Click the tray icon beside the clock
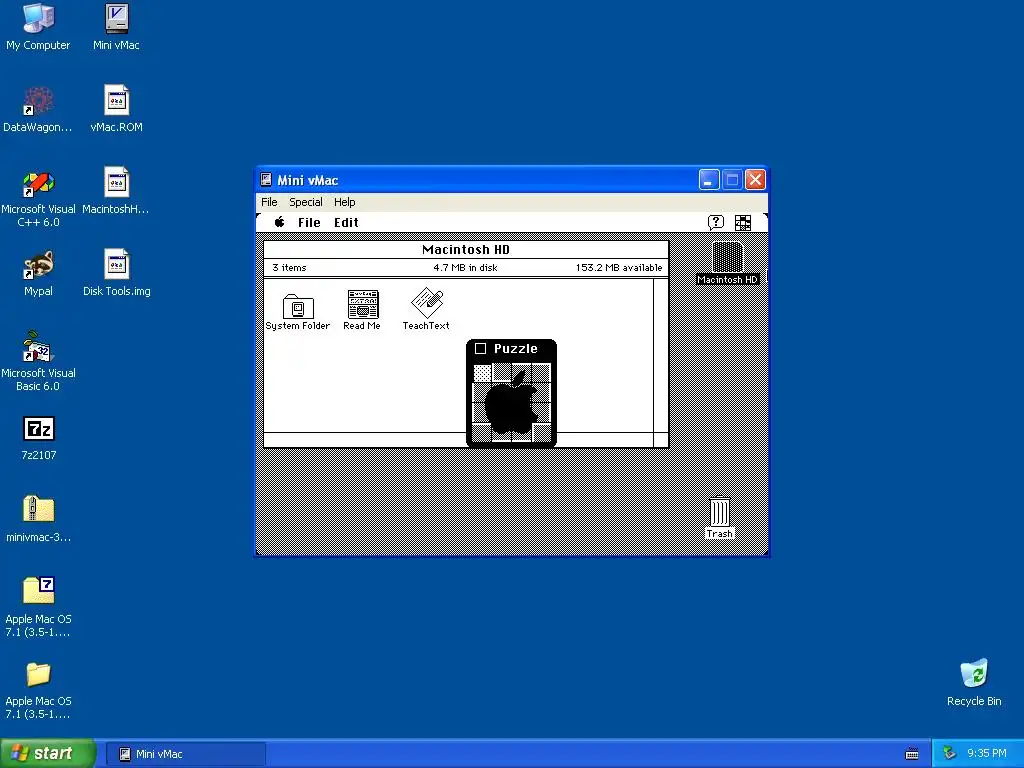 click(949, 753)
